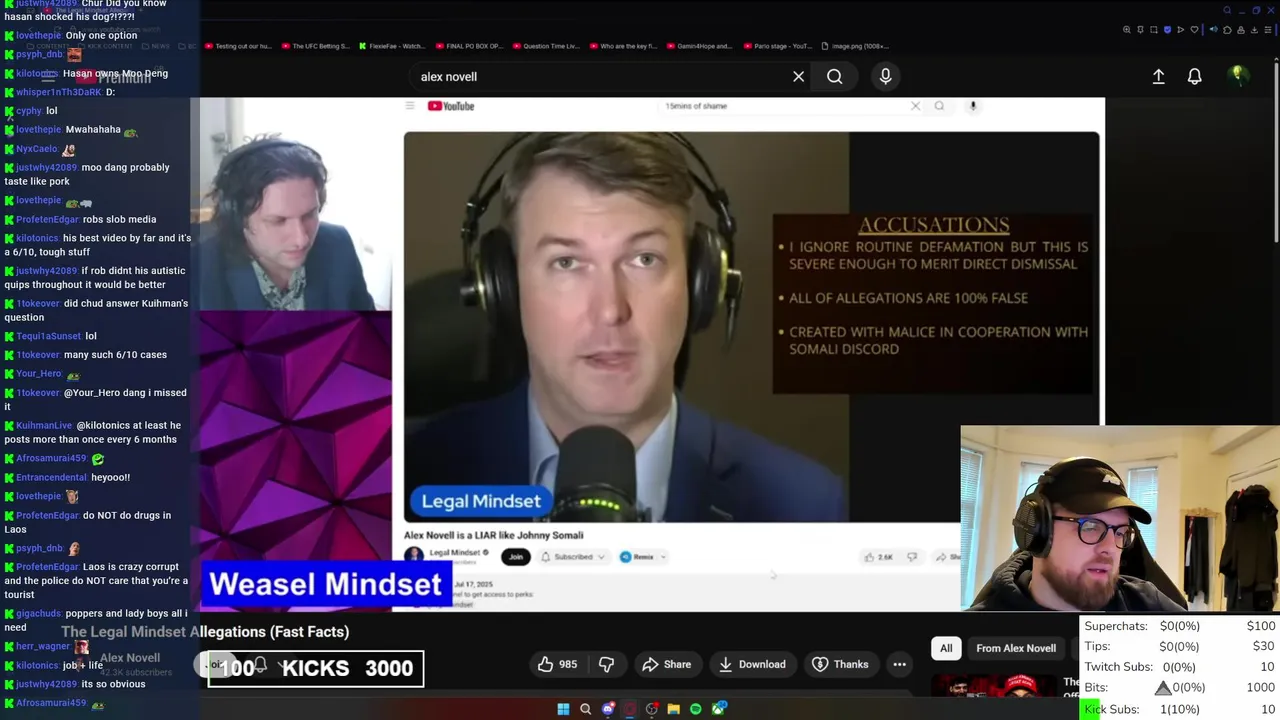
Task: Open the Xbox icon in the taskbar
Action: (x=718, y=709)
